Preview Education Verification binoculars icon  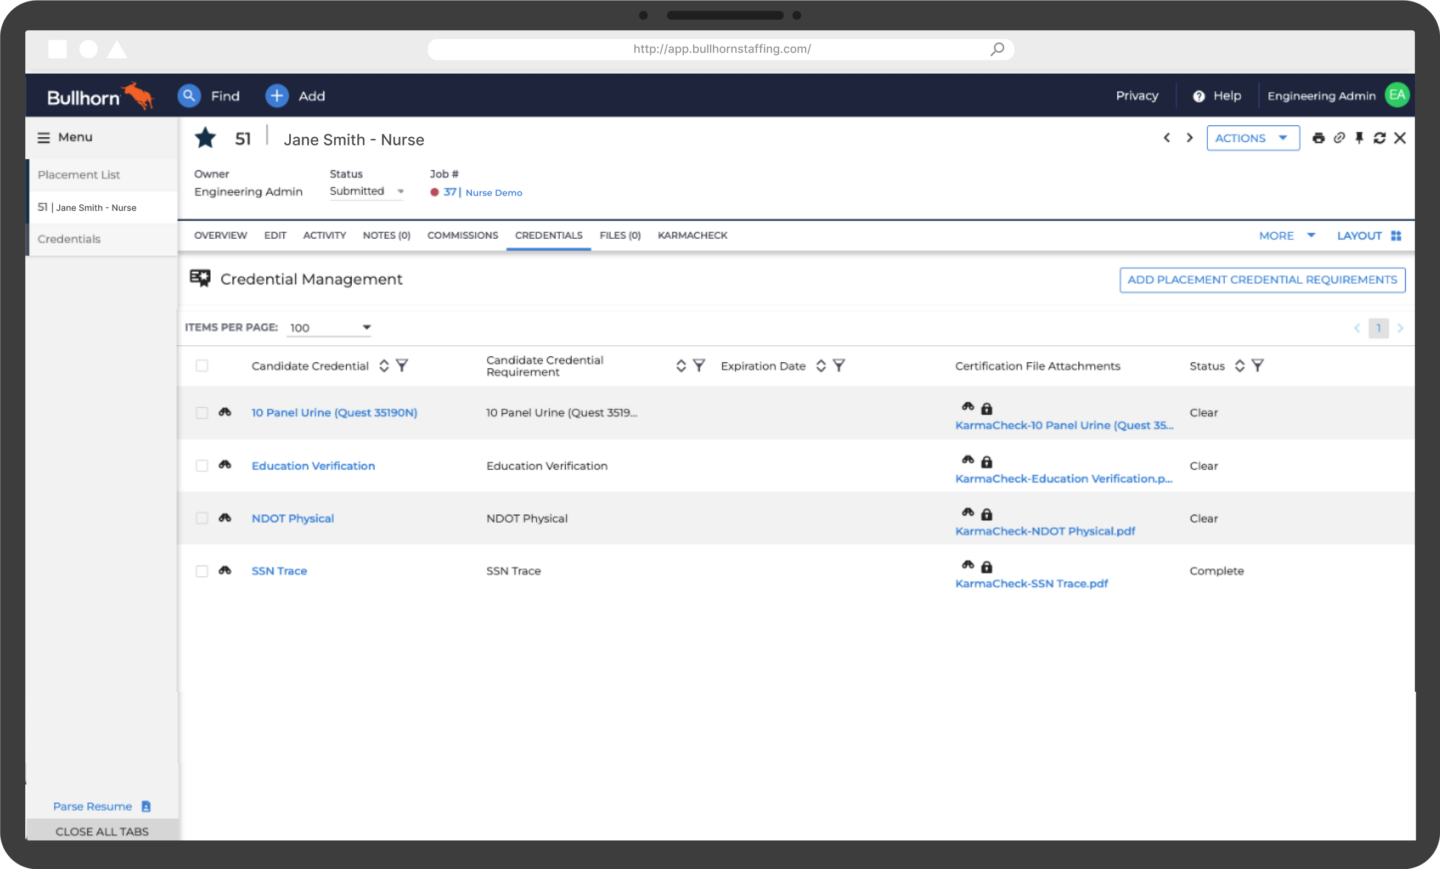click(x=225, y=465)
